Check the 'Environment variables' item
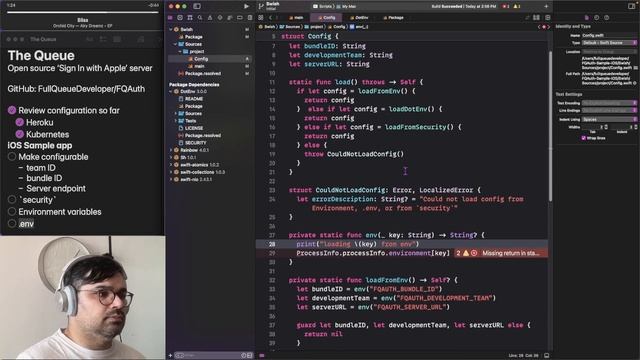The width and height of the screenshot is (640, 360). 12,211
